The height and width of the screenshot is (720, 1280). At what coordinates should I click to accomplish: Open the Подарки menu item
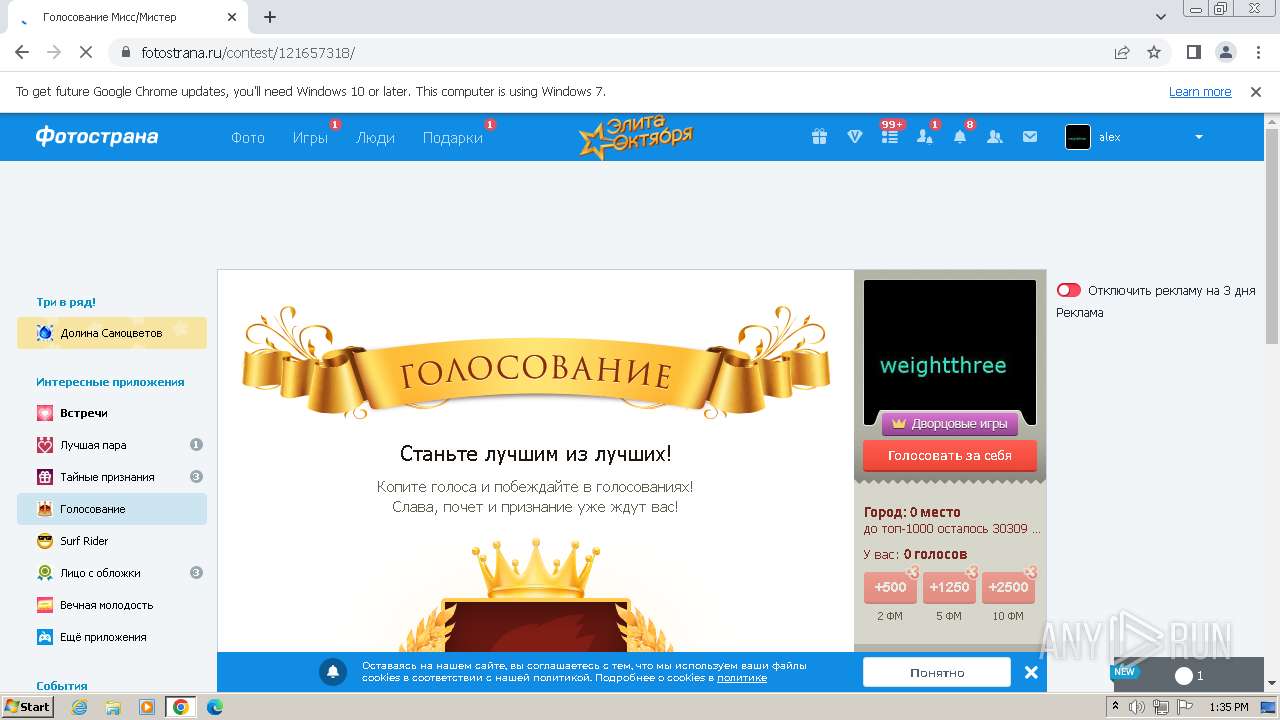click(x=453, y=138)
